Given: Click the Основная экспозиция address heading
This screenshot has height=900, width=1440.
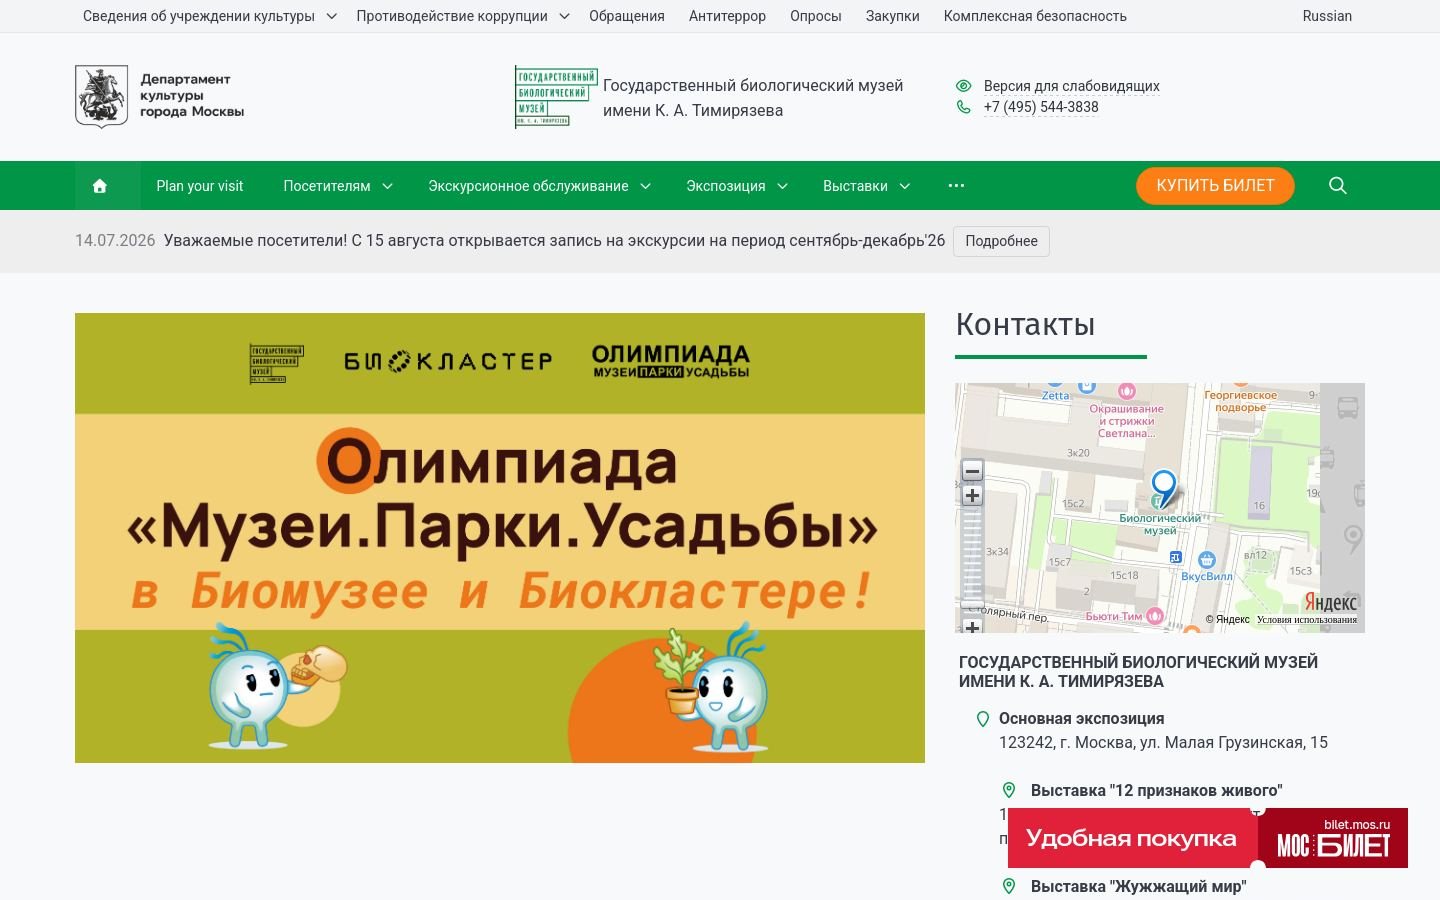Looking at the screenshot, I should (1081, 719).
